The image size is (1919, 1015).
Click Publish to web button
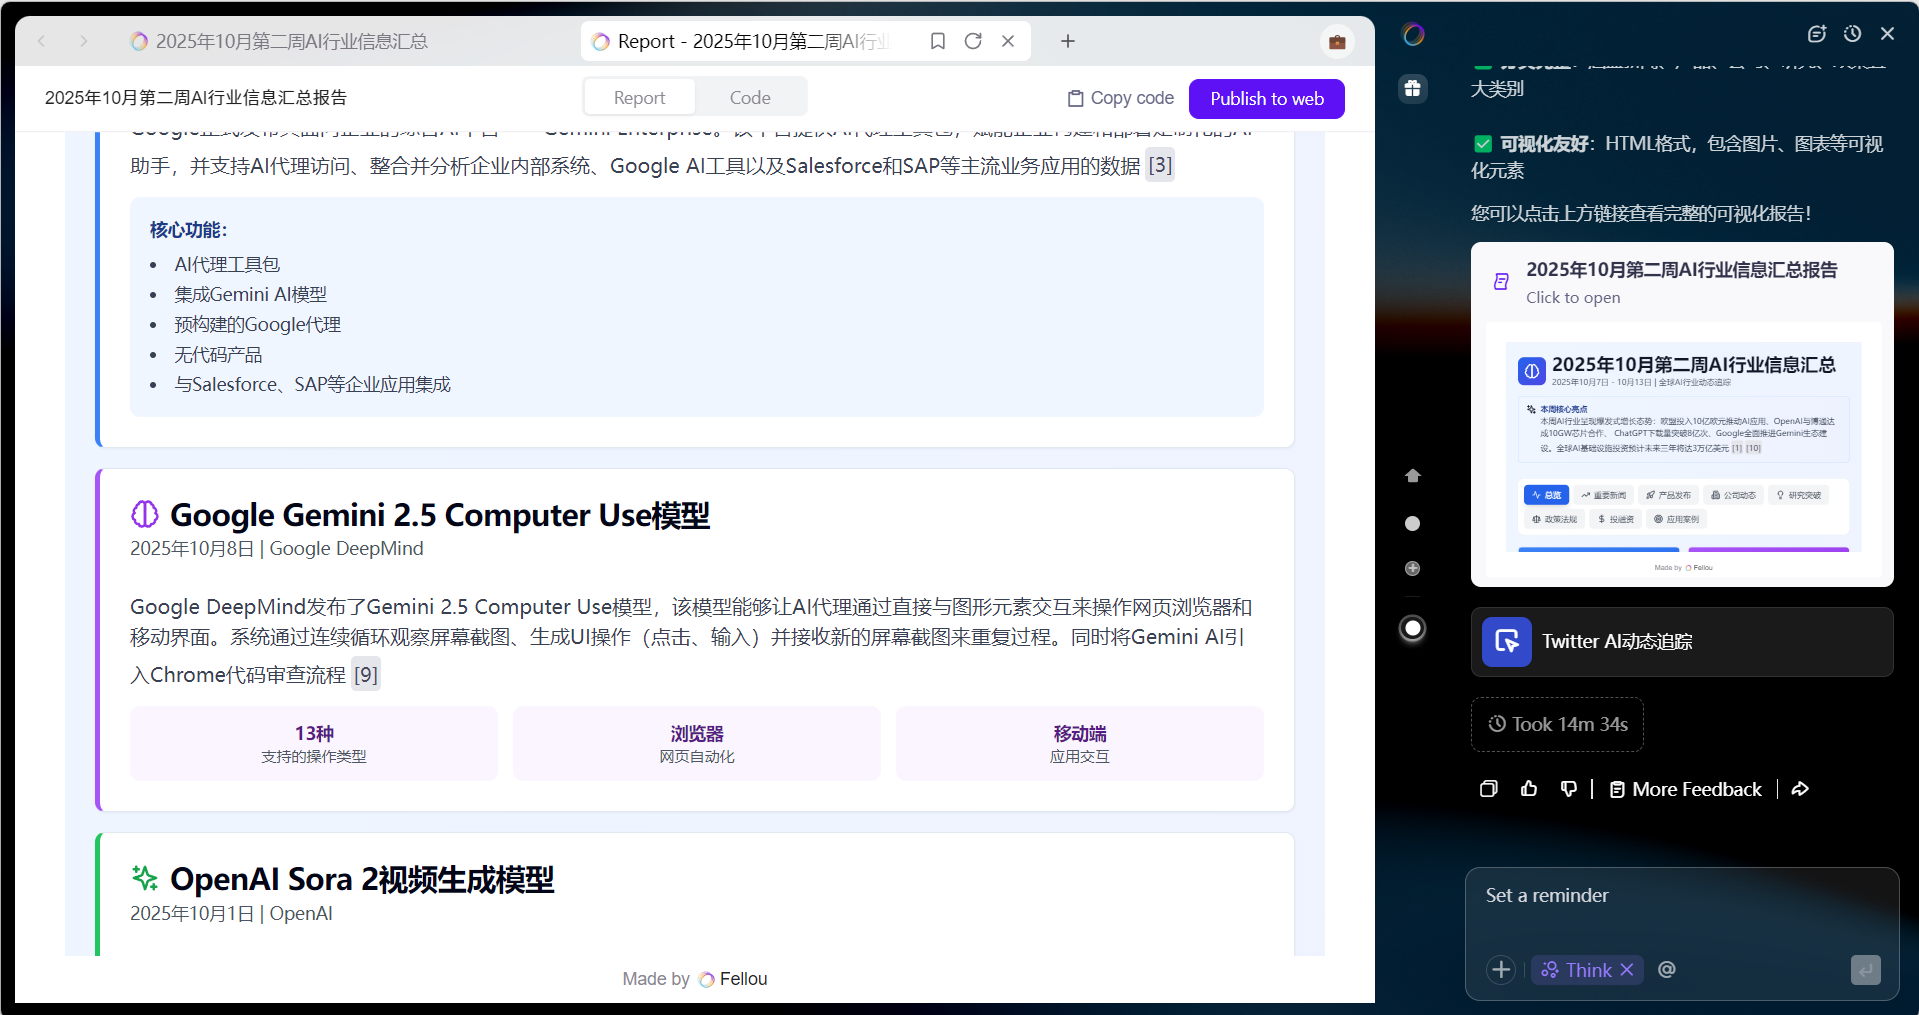point(1266,99)
